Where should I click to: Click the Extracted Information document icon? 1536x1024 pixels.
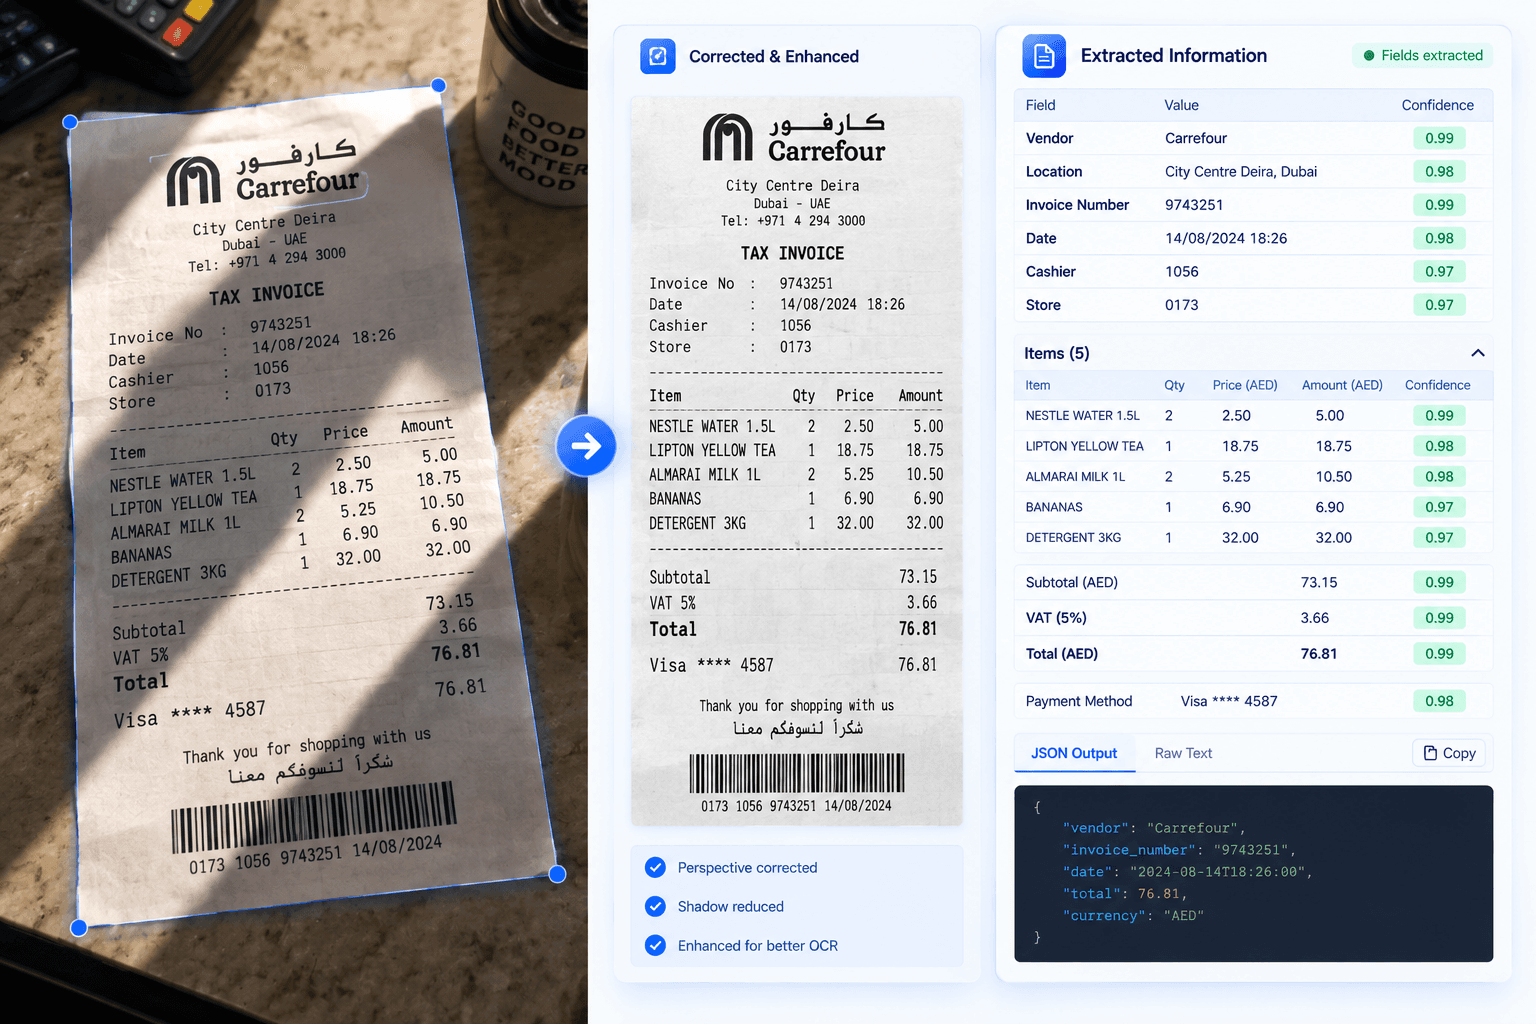[x=1044, y=56]
